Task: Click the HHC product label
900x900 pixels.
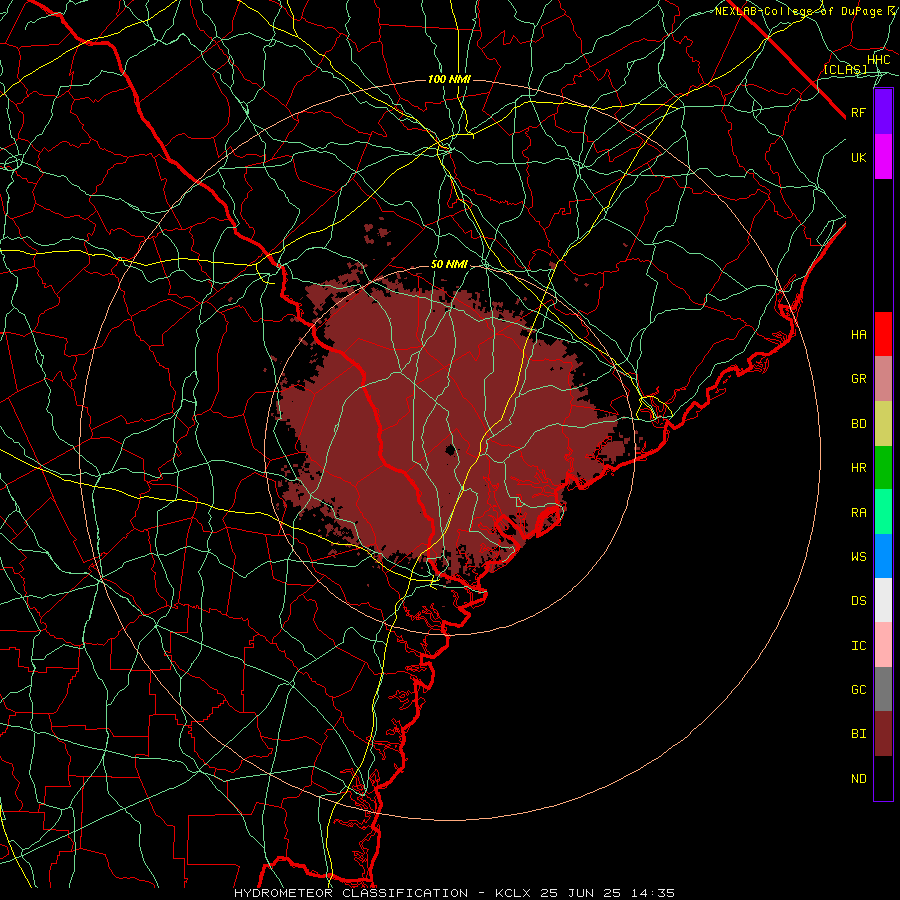Action: click(878, 60)
